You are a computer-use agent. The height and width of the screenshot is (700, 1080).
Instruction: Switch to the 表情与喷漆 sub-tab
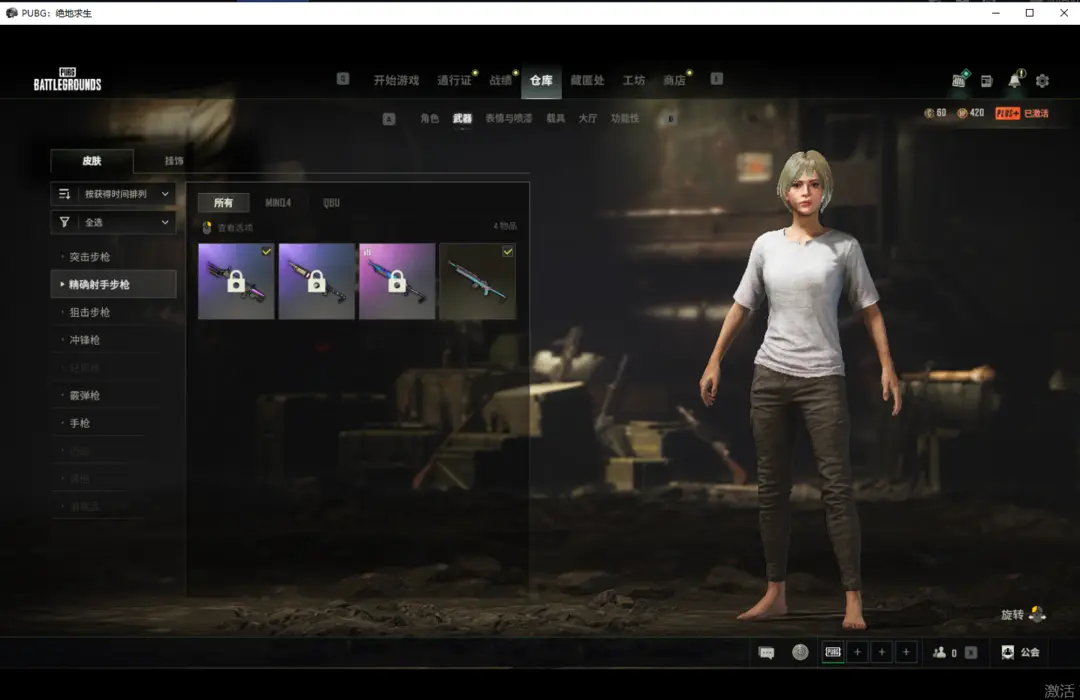coord(509,119)
